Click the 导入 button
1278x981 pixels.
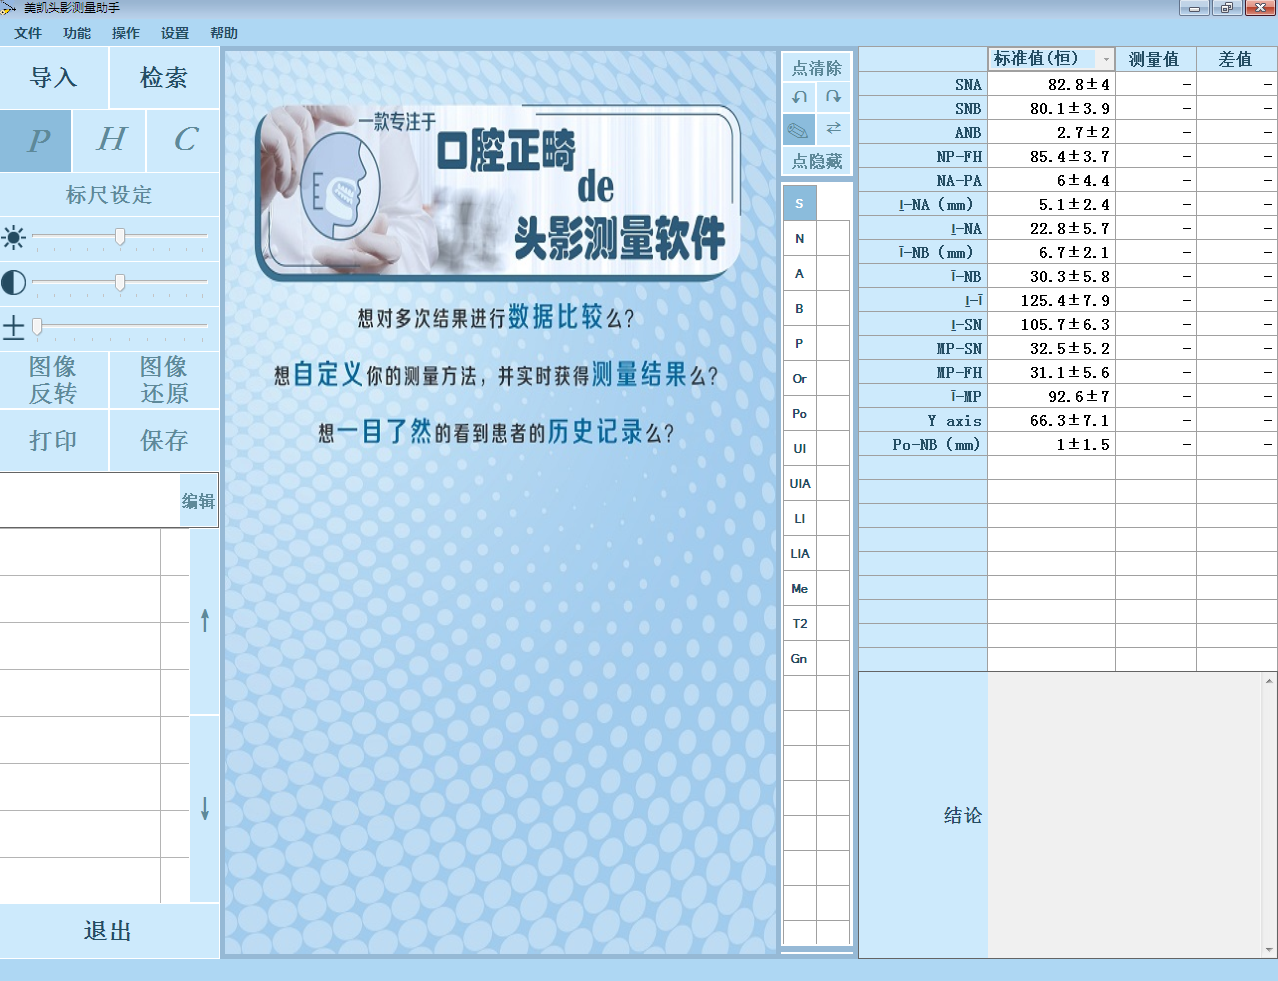click(54, 78)
